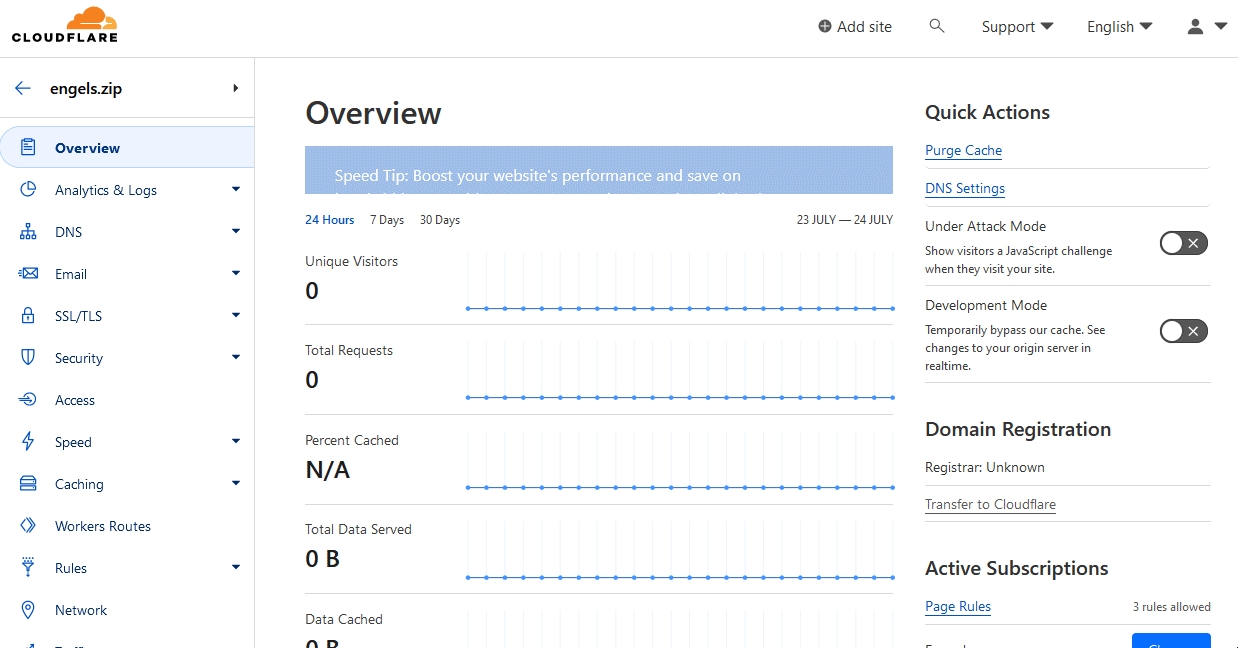
Task: Click the Speed lightning bolt icon
Action: pyautogui.click(x=29, y=442)
